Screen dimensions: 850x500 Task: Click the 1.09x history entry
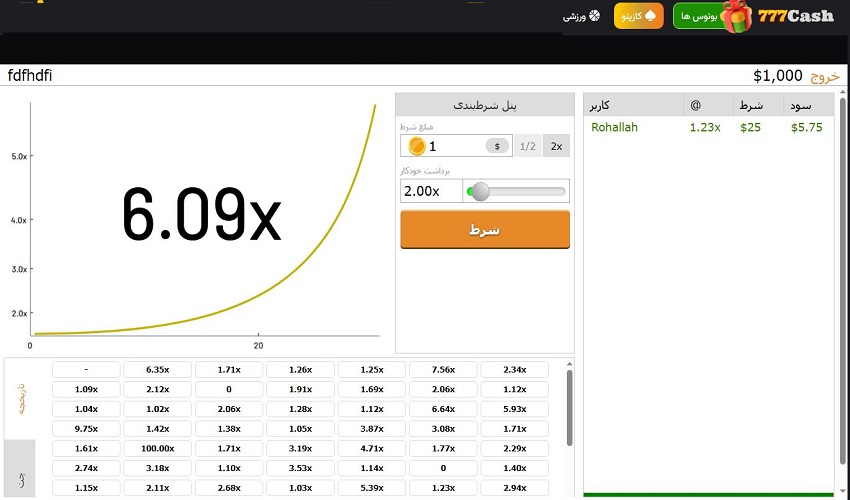coord(86,389)
